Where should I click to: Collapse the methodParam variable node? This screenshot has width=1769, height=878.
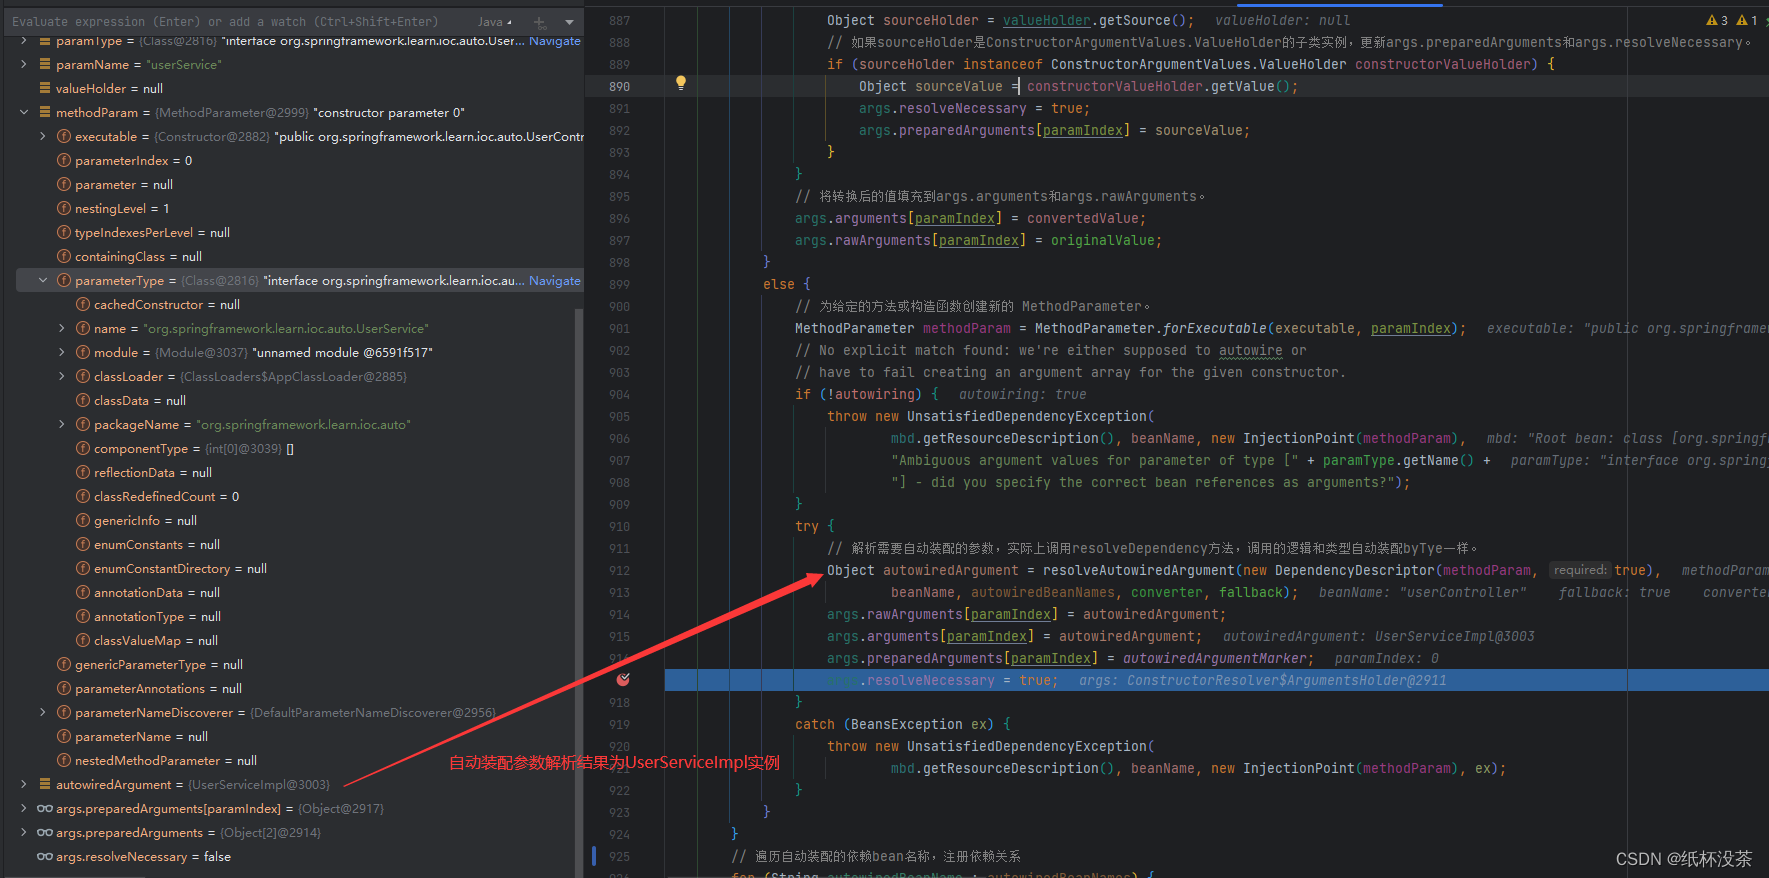pyautogui.click(x=24, y=112)
